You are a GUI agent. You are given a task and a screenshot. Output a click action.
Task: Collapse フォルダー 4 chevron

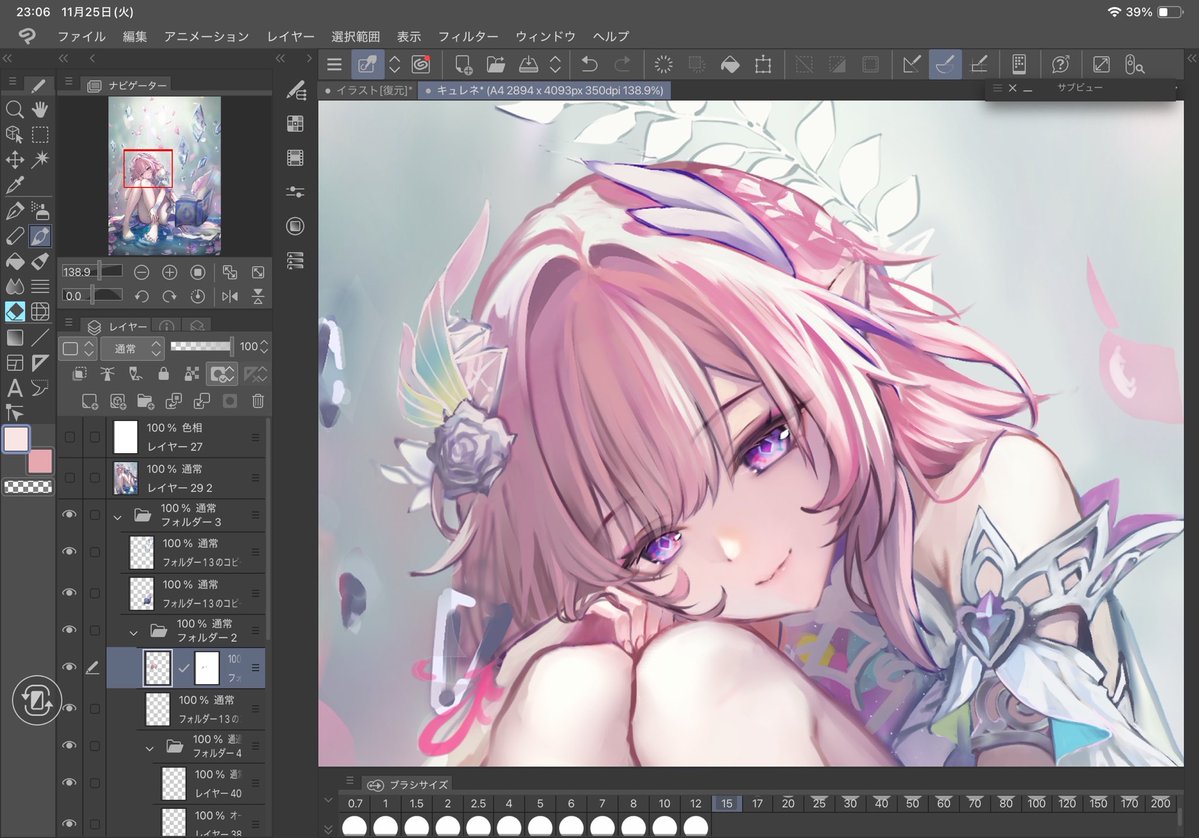(x=150, y=749)
